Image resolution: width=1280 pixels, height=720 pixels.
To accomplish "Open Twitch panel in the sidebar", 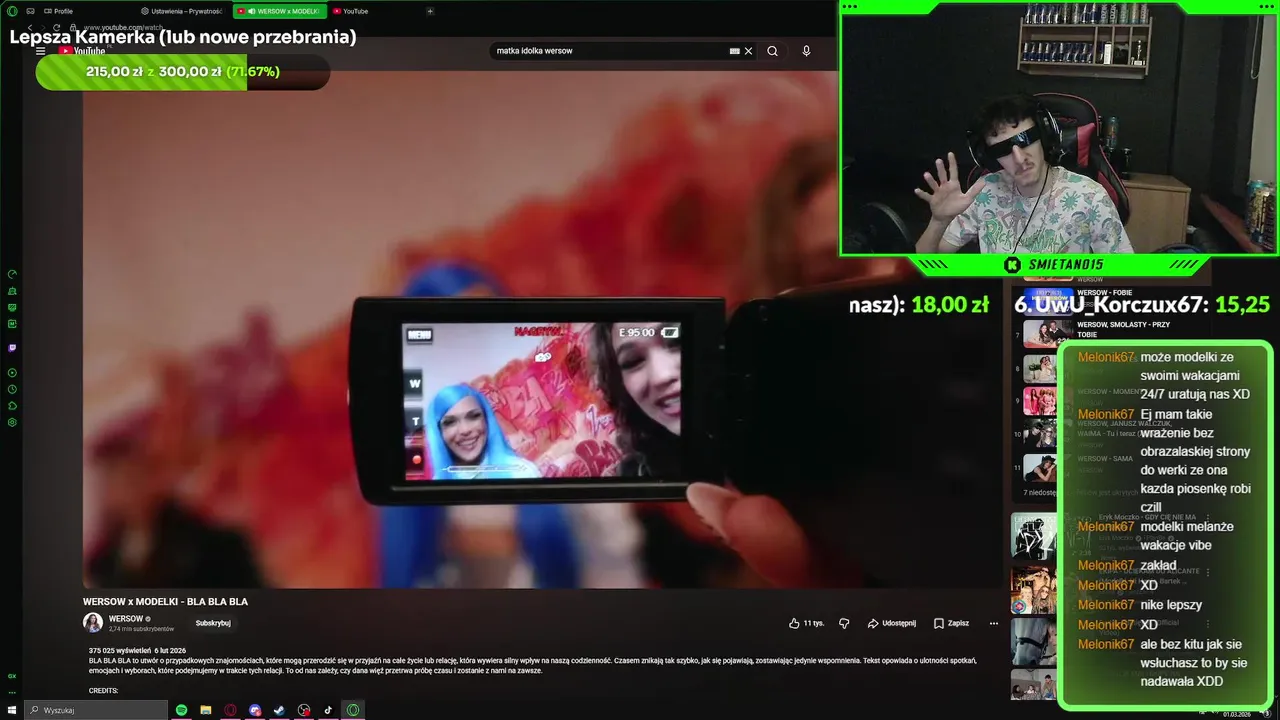I will pos(12,348).
